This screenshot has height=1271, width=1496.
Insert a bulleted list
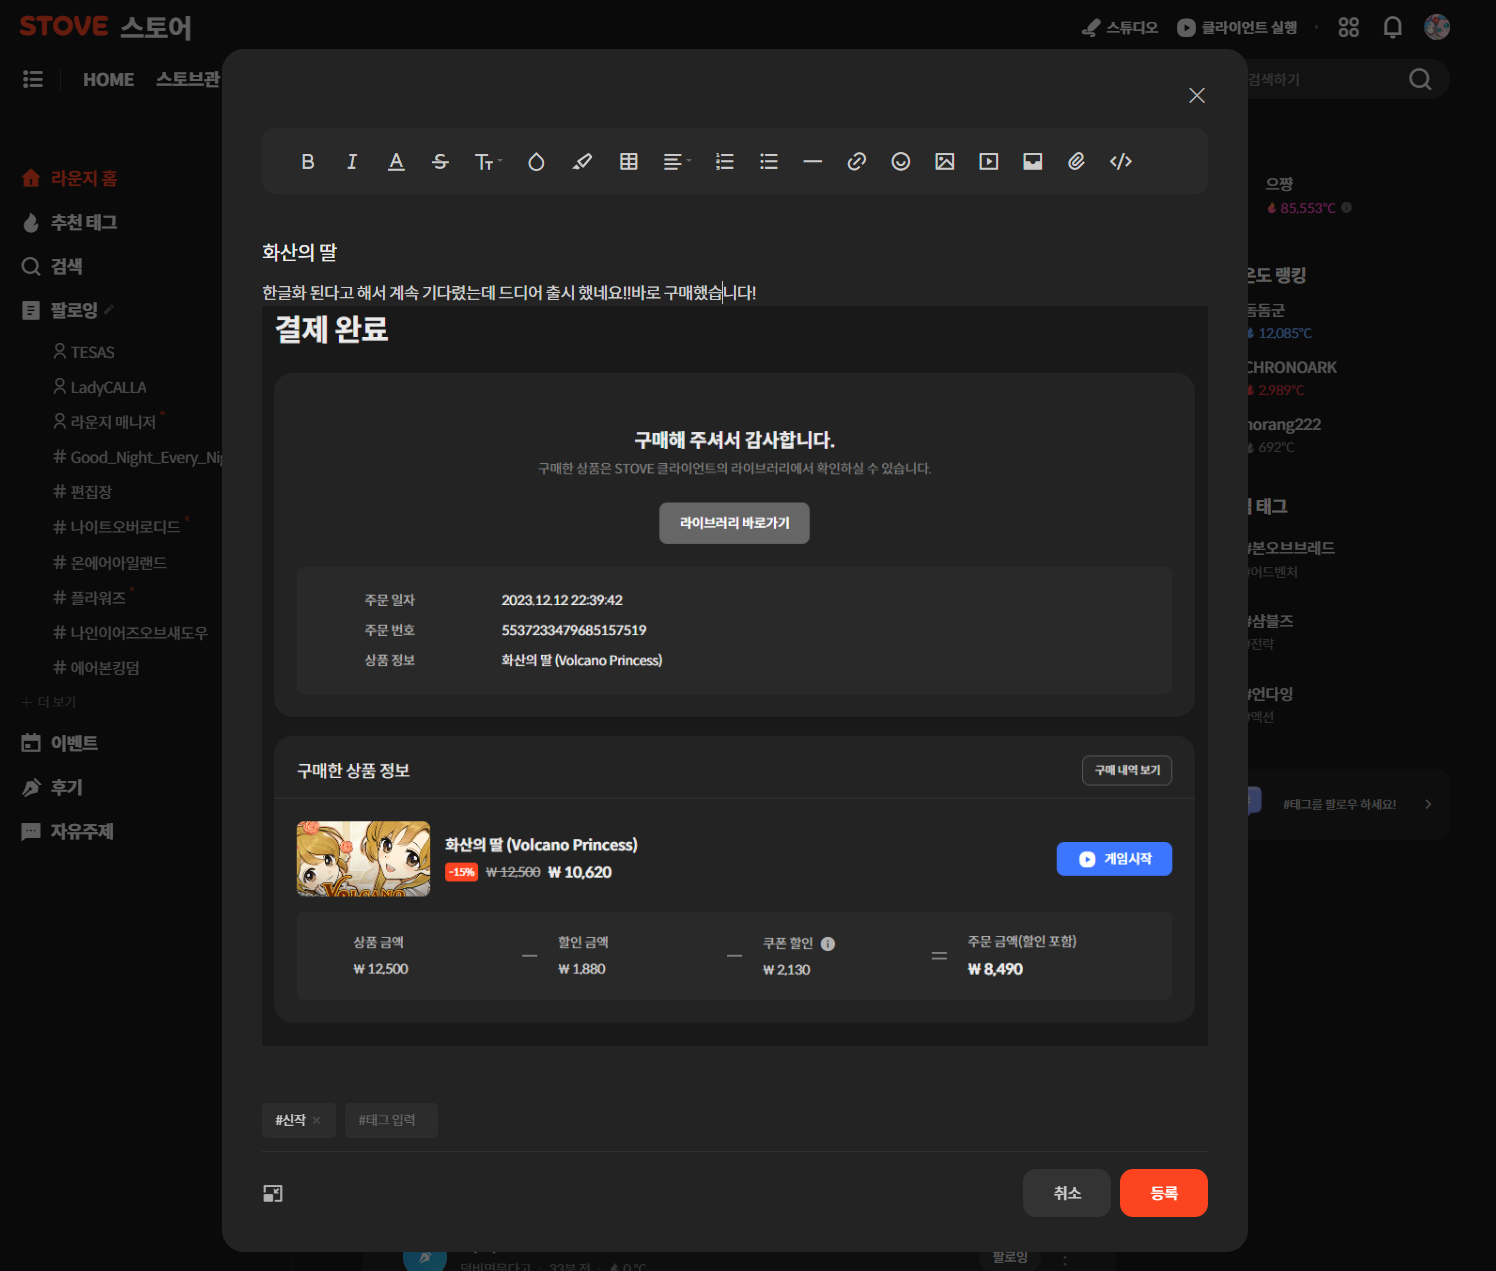click(769, 162)
